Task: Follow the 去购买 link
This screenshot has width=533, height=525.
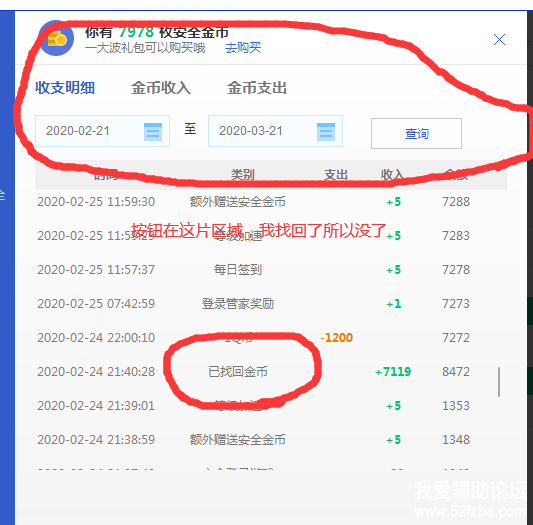Action: click(243, 48)
